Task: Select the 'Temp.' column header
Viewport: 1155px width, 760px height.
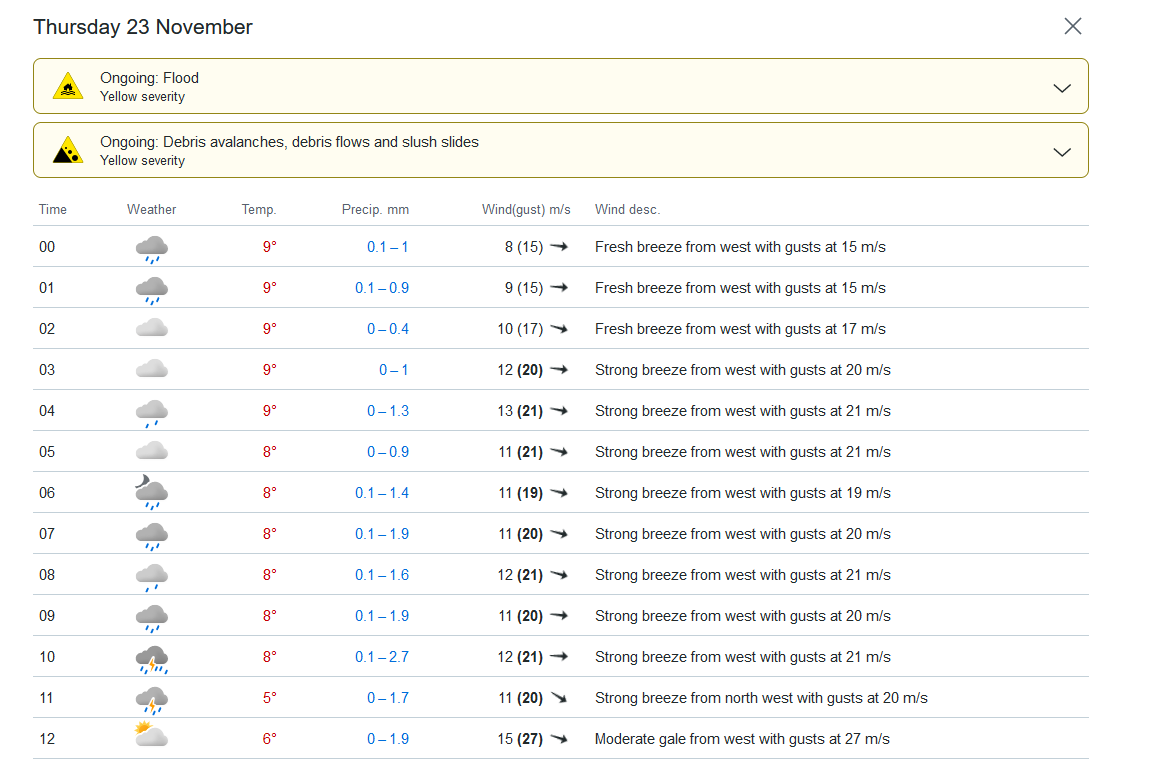Action: tap(259, 210)
